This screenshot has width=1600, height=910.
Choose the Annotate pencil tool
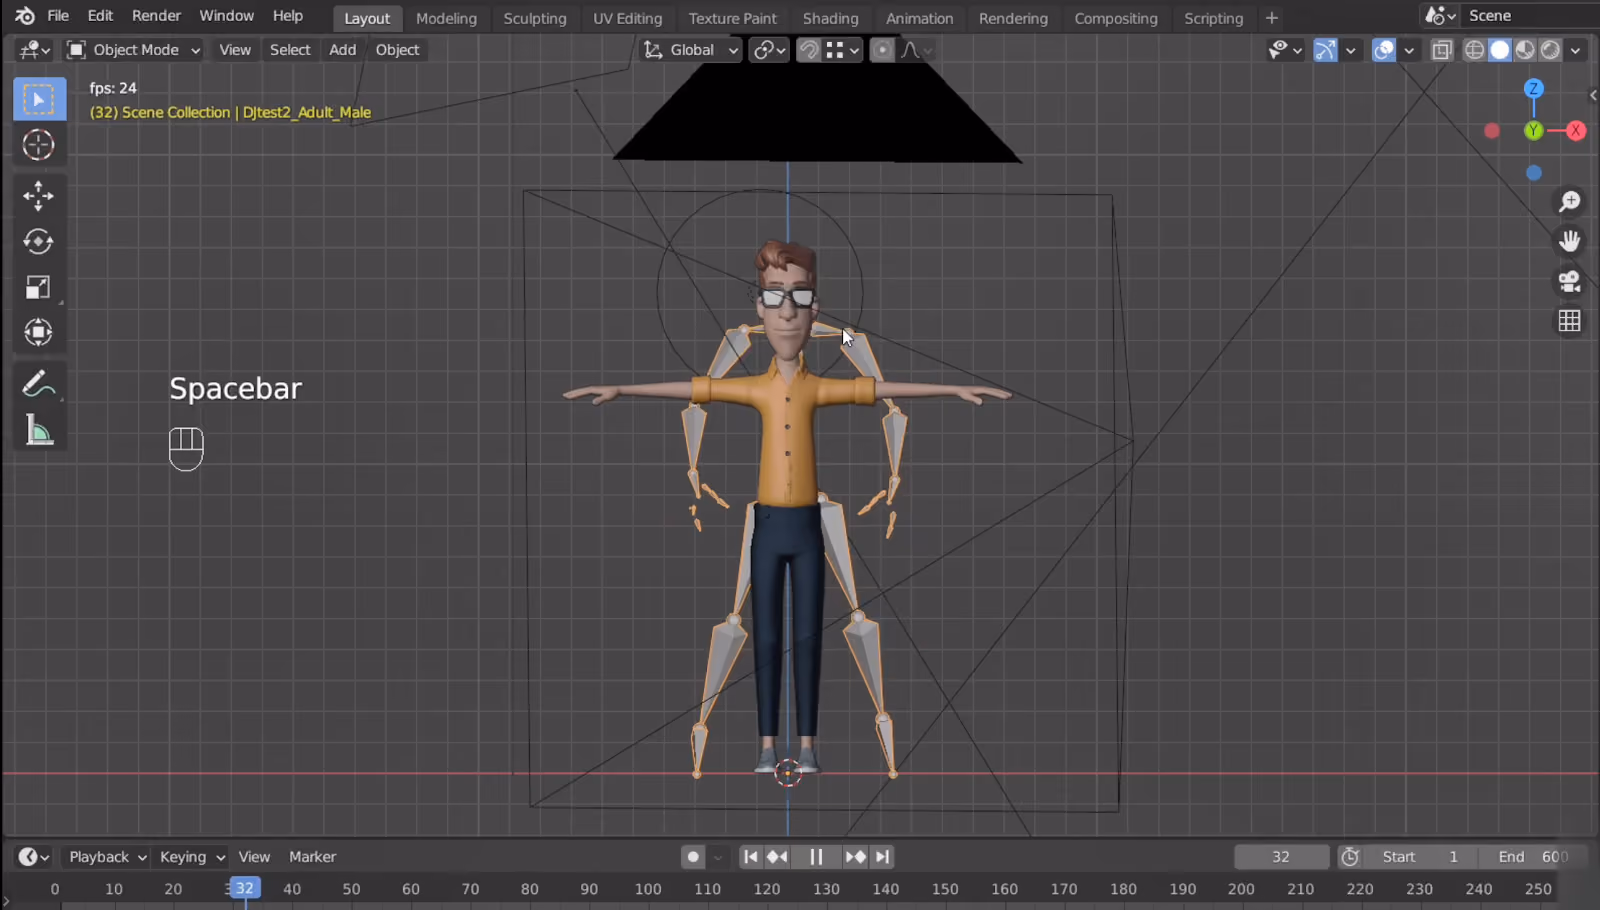click(39, 384)
